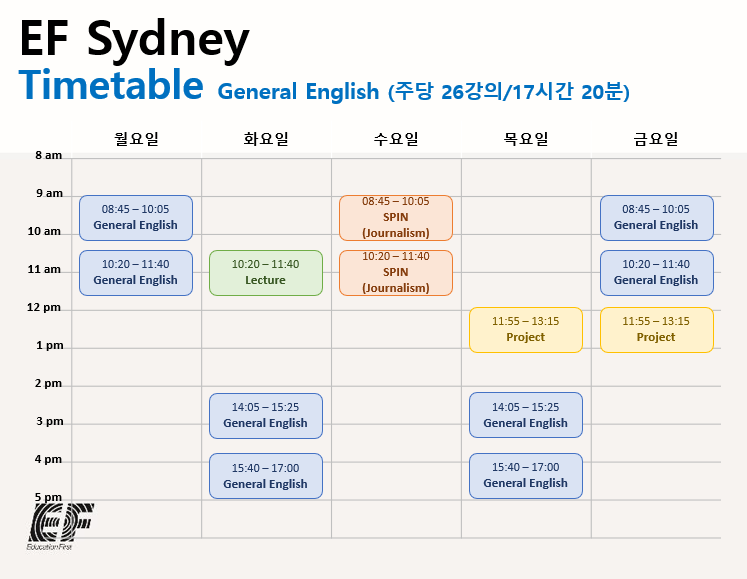Click the General English 주당 26강의 subtitle
The image size is (747, 579).
(424, 91)
